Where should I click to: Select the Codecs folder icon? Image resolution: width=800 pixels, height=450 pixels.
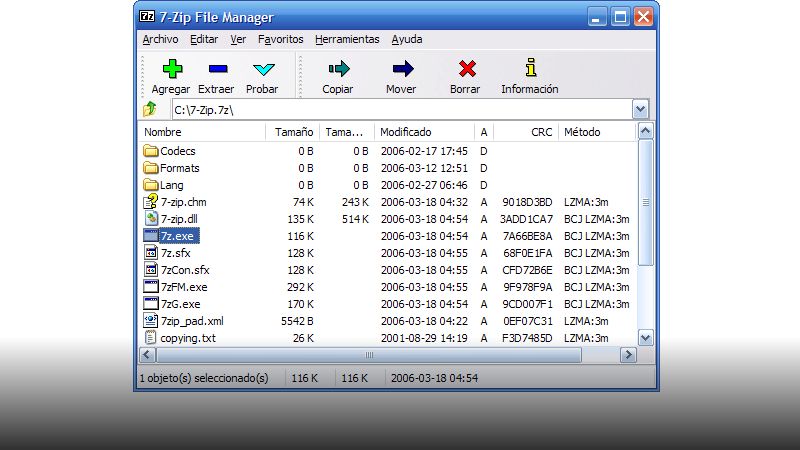151,151
